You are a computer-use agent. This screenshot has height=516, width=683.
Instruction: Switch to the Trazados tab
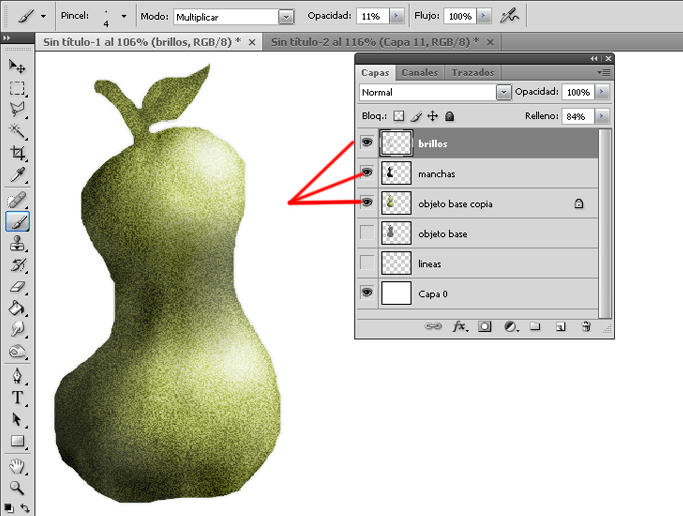pyautogui.click(x=473, y=73)
